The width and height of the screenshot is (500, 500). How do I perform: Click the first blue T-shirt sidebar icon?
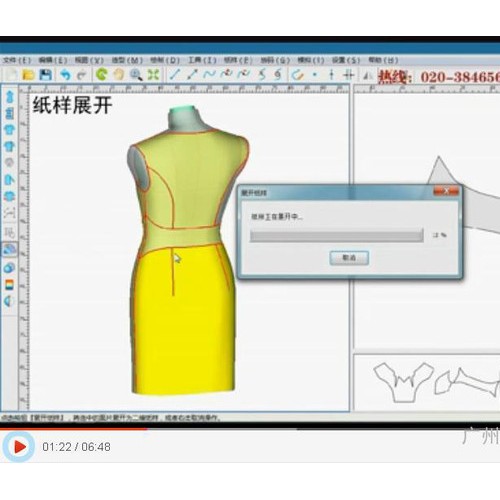(x=10, y=130)
